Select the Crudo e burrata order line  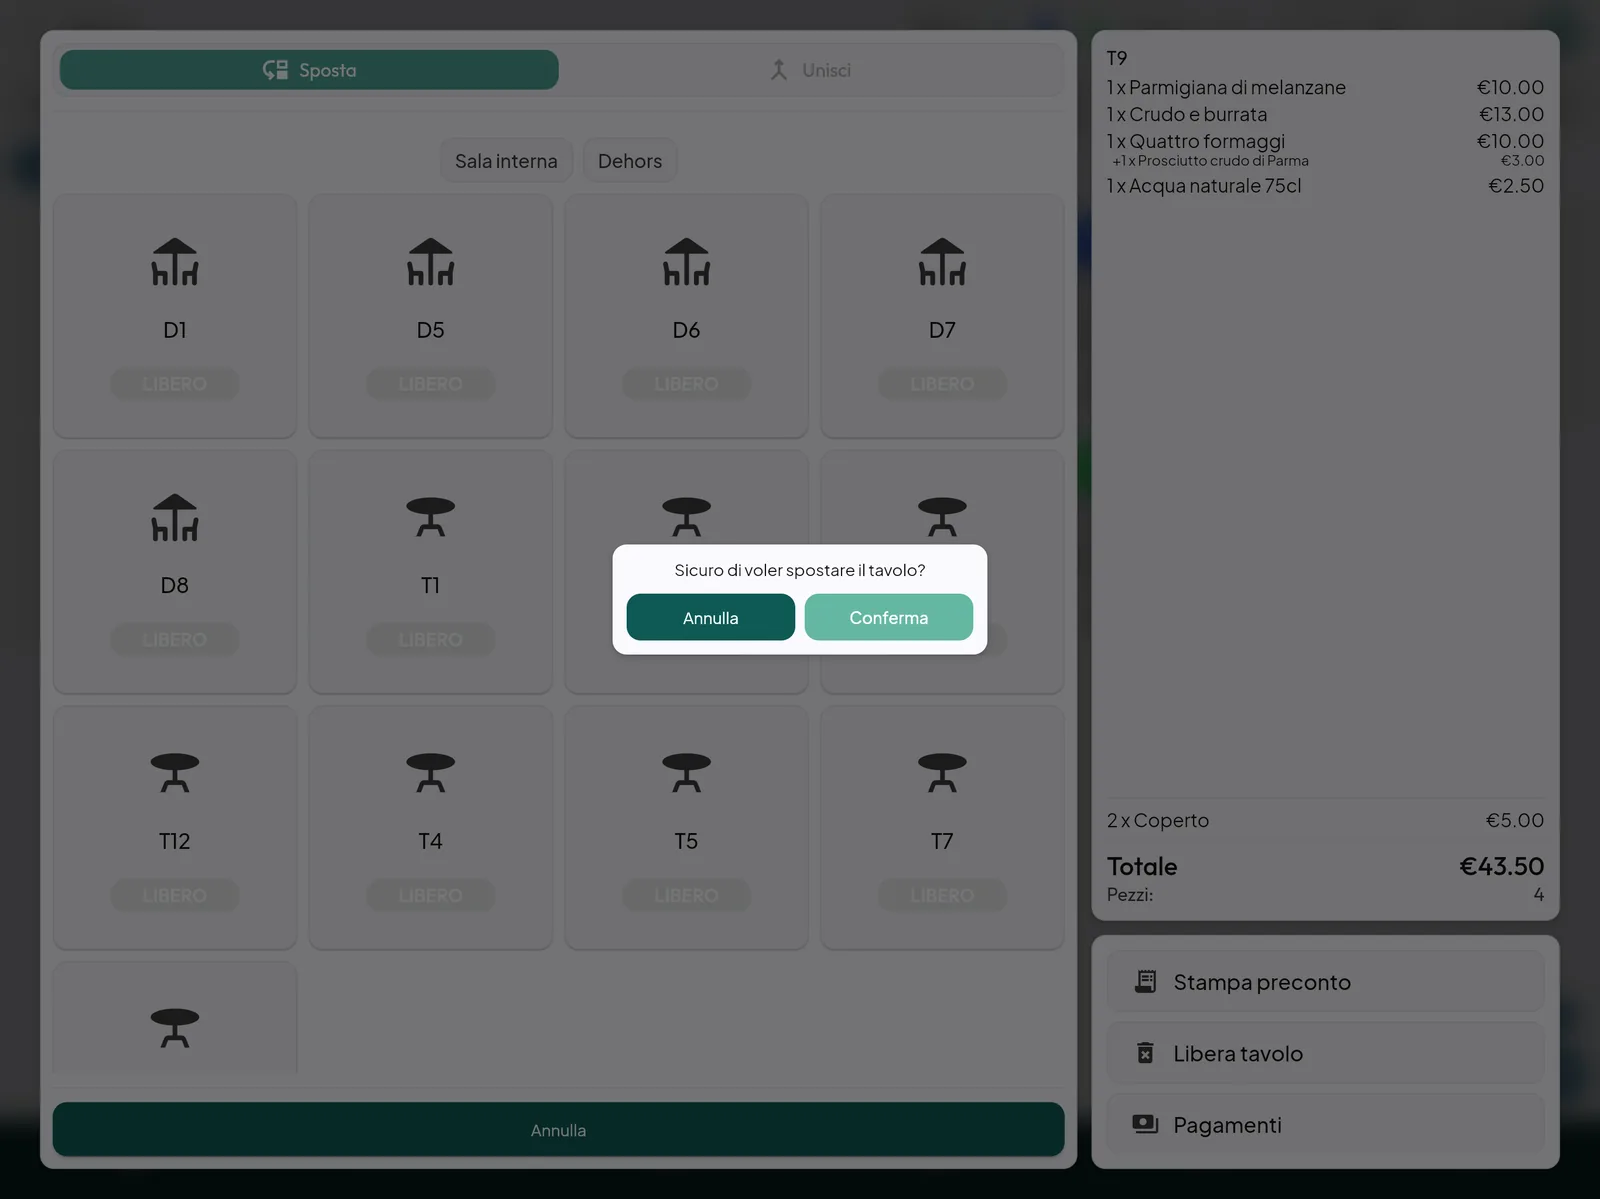pos(1325,114)
